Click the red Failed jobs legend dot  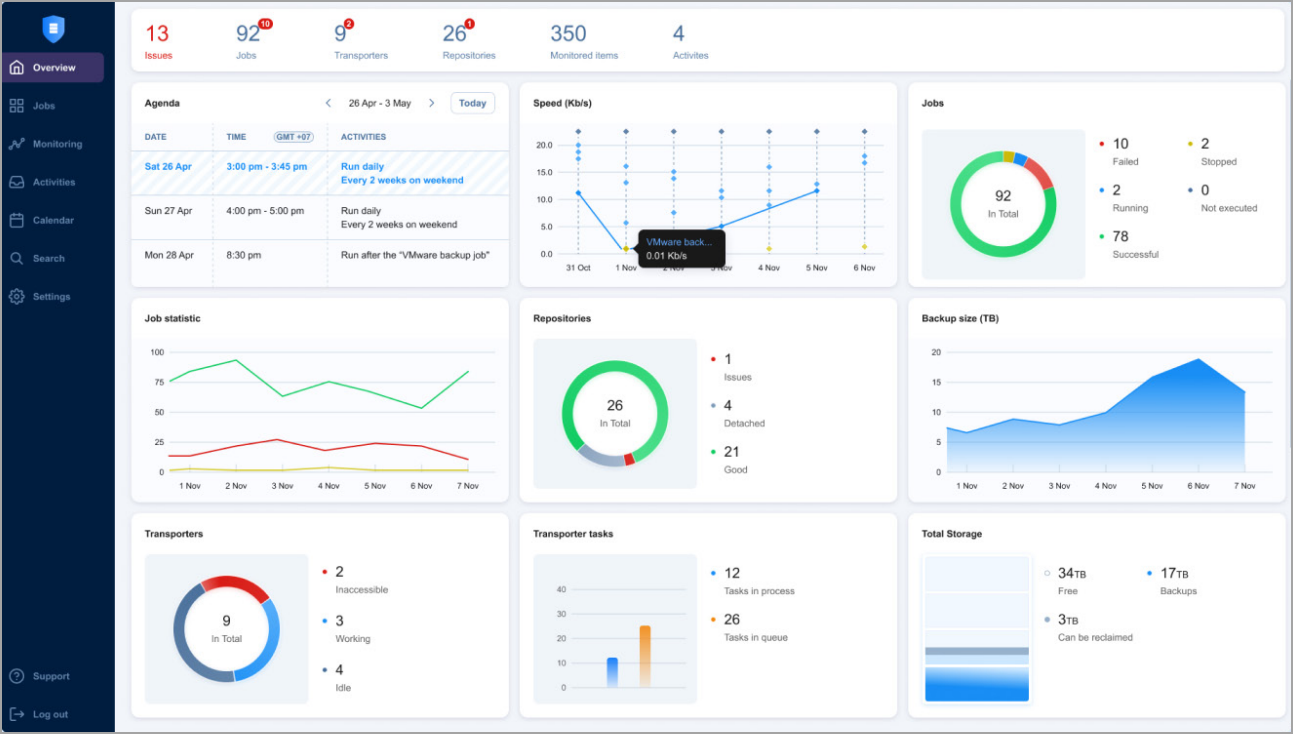(x=1101, y=144)
